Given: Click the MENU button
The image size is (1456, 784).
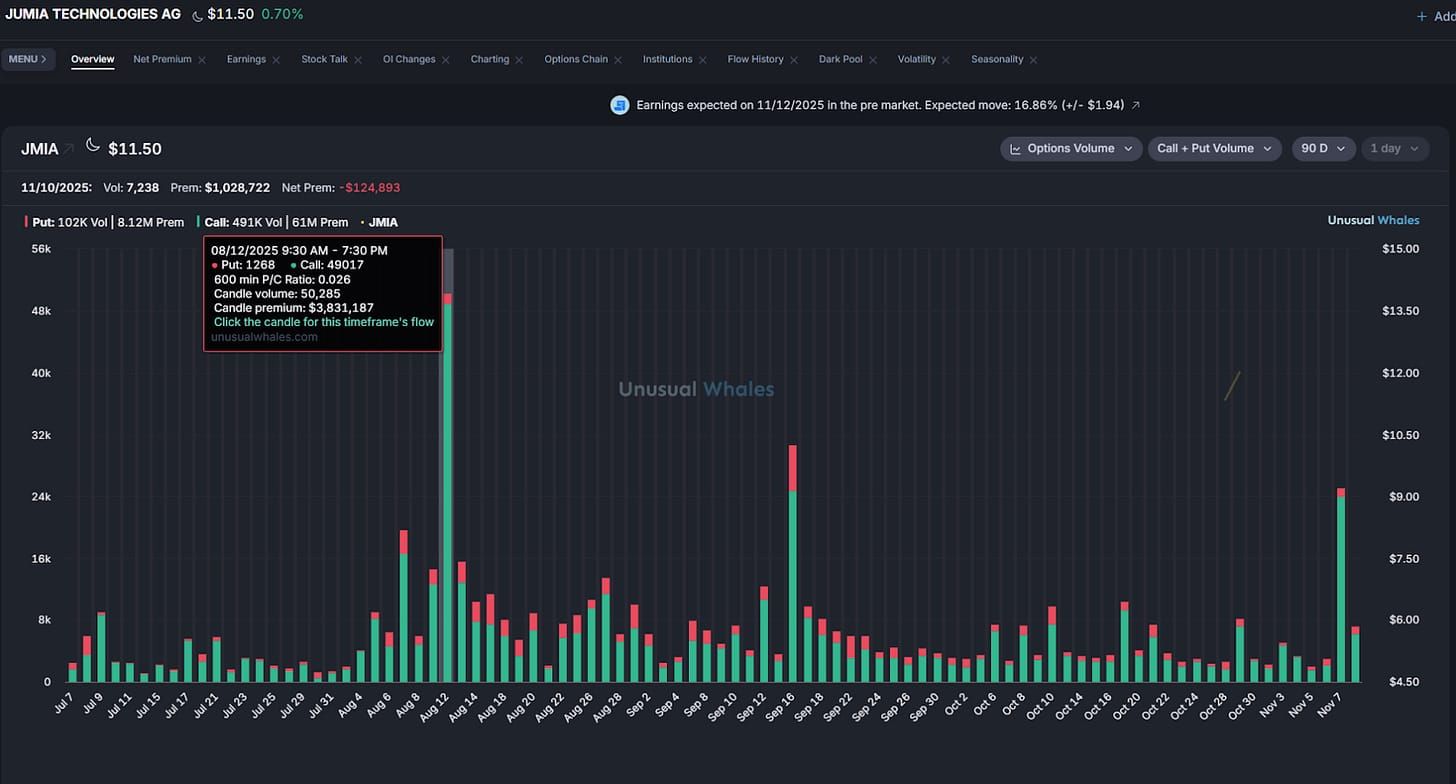Looking at the screenshot, I should 28,60.
